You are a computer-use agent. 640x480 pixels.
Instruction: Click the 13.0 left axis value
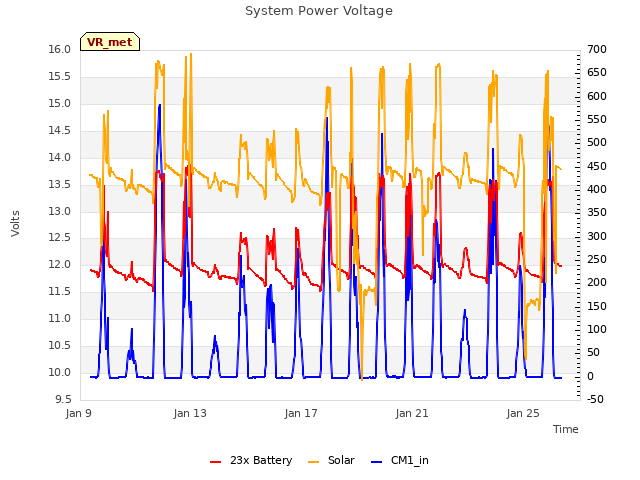60,211
